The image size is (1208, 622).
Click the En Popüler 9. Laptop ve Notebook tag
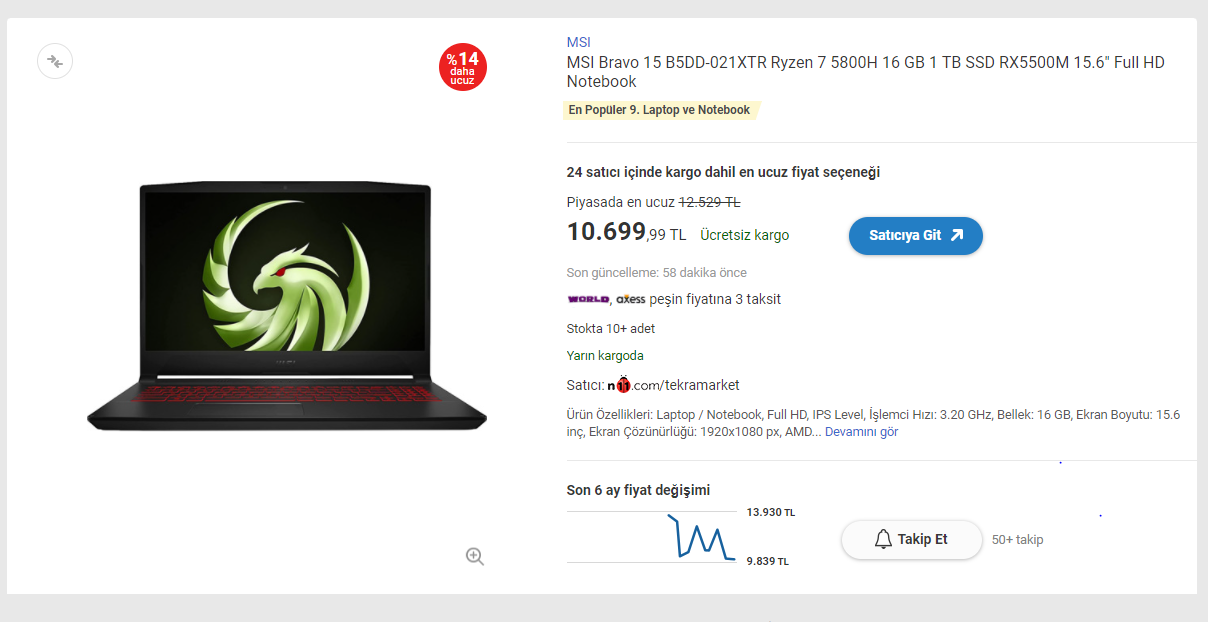tap(660, 110)
